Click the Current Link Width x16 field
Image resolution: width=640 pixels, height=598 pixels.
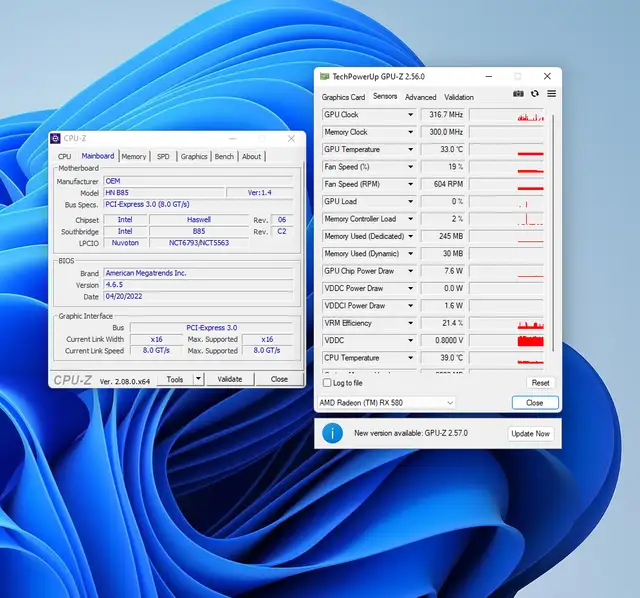point(156,339)
